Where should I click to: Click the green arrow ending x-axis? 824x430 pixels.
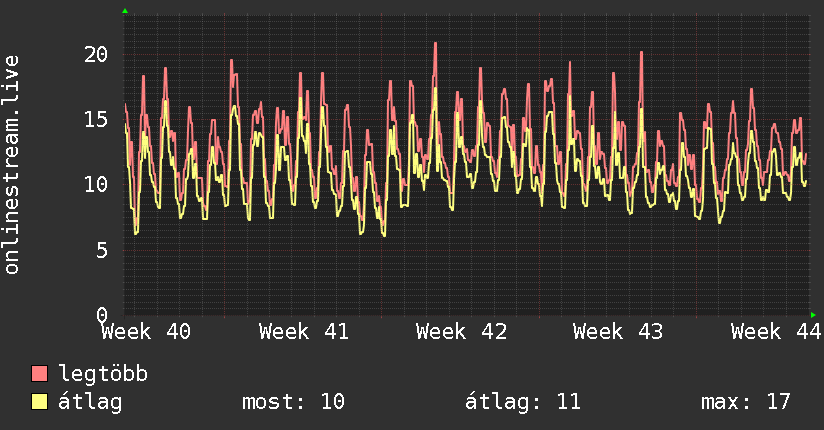click(813, 315)
